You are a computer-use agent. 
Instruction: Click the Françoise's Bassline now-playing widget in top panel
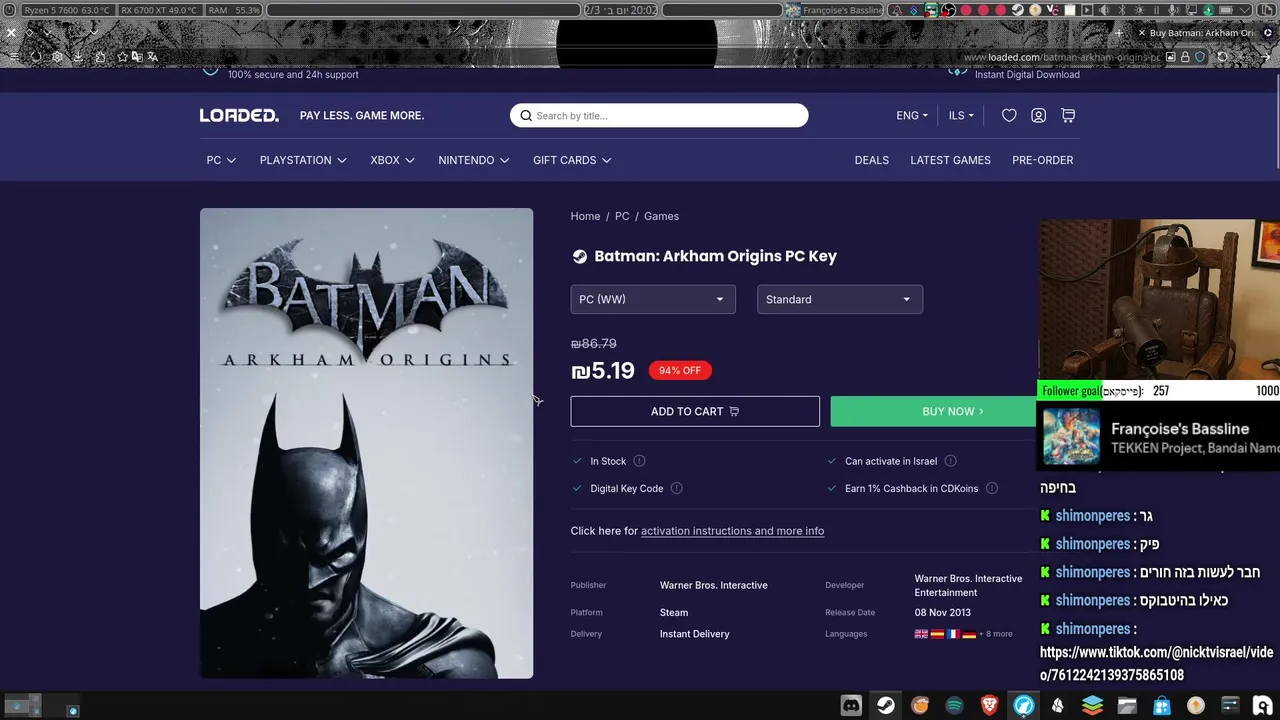click(834, 10)
